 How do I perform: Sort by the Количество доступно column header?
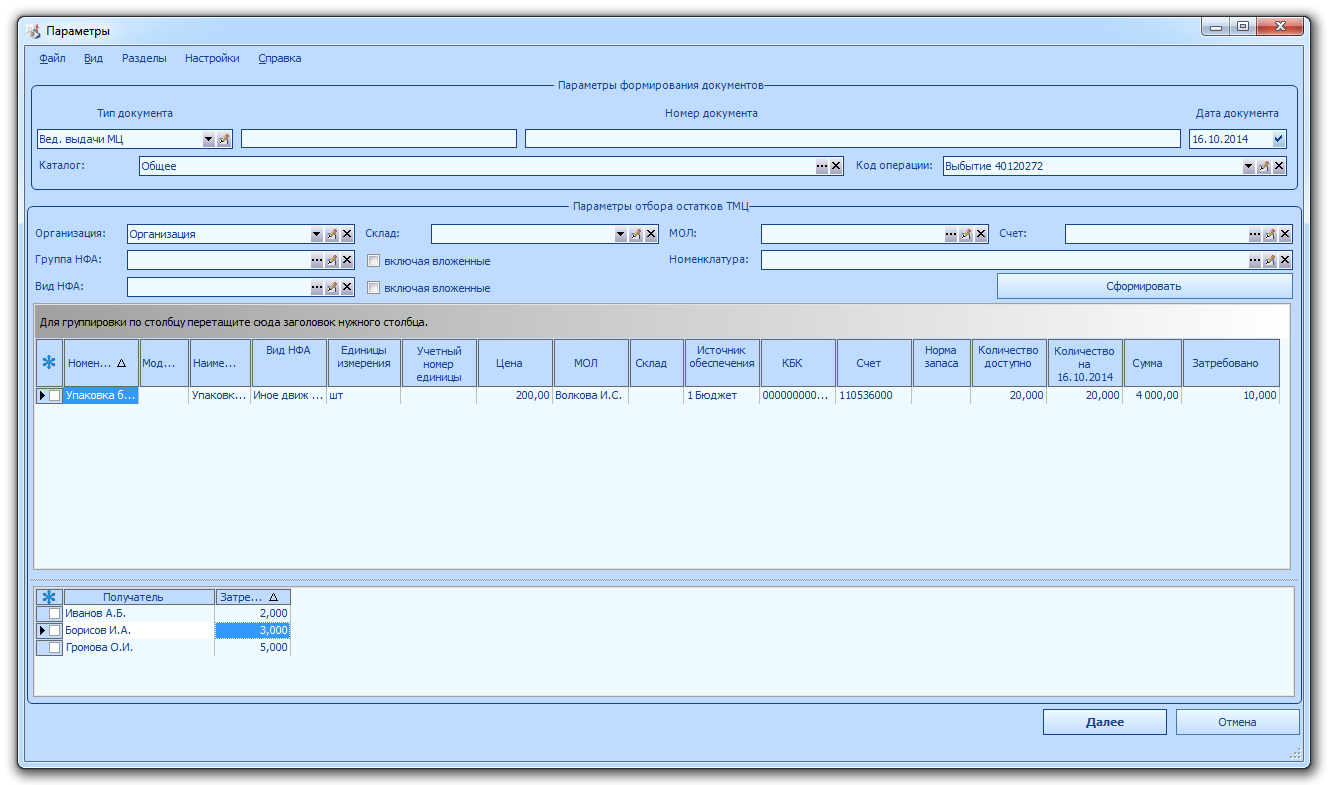tap(1010, 364)
